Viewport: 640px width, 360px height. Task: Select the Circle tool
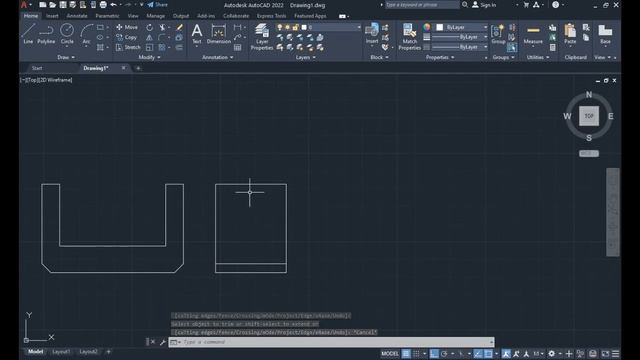67,34
